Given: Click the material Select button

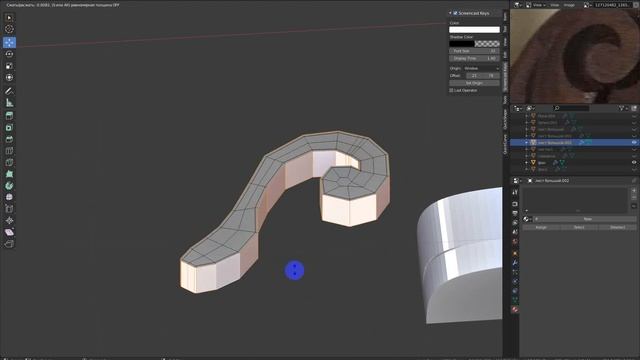Looking at the screenshot, I should [x=579, y=227].
